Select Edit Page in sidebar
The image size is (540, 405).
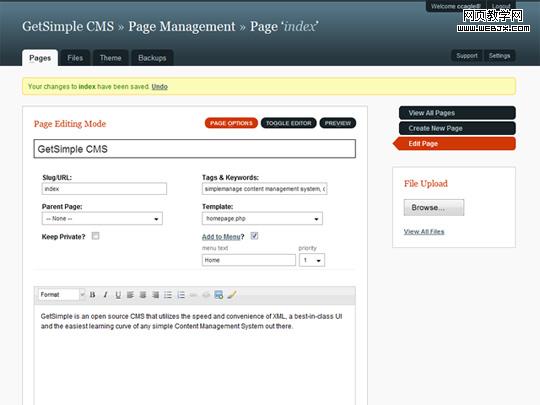coord(455,144)
